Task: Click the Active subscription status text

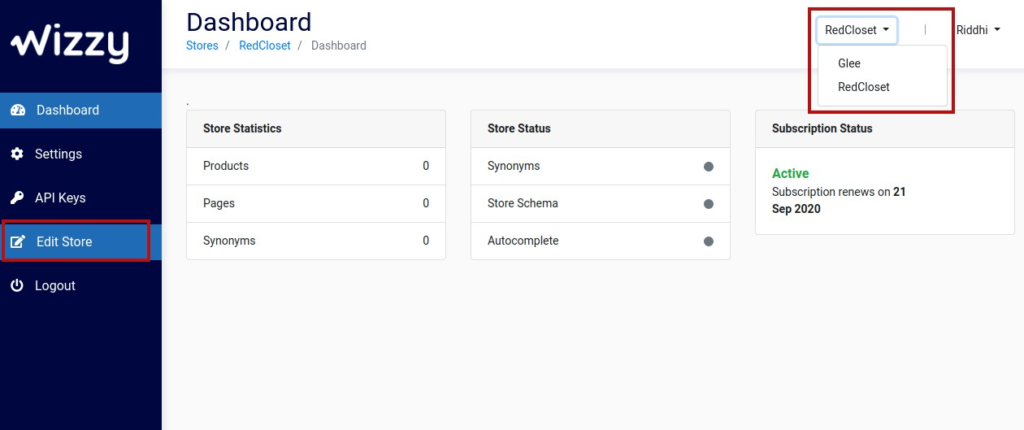Action: [790, 173]
